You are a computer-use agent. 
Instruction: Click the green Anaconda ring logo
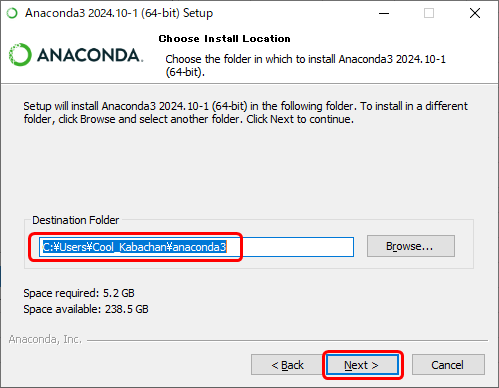20,55
